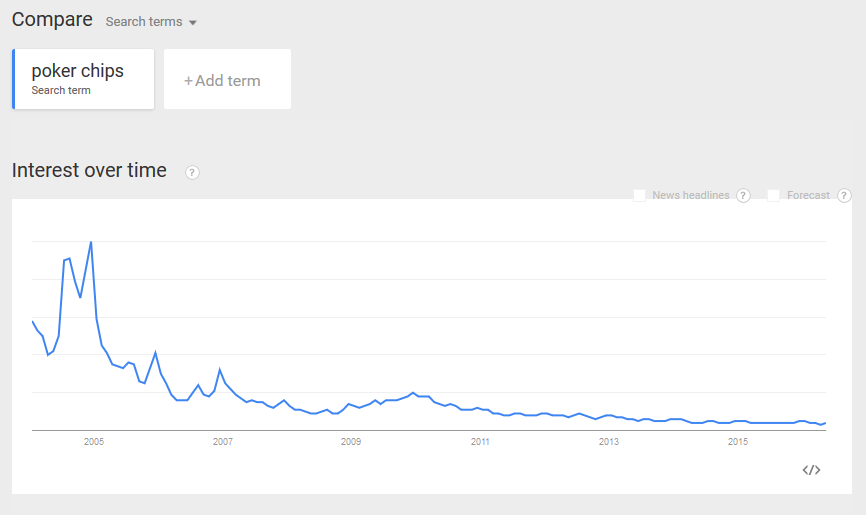Open help icon beside Interest over time
Screen dimensions: 866x515
tap(192, 172)
